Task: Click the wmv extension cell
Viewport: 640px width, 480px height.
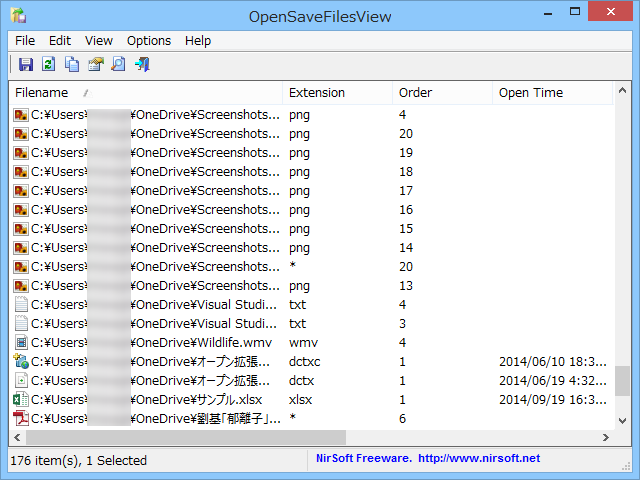Action: click(303, 343)
